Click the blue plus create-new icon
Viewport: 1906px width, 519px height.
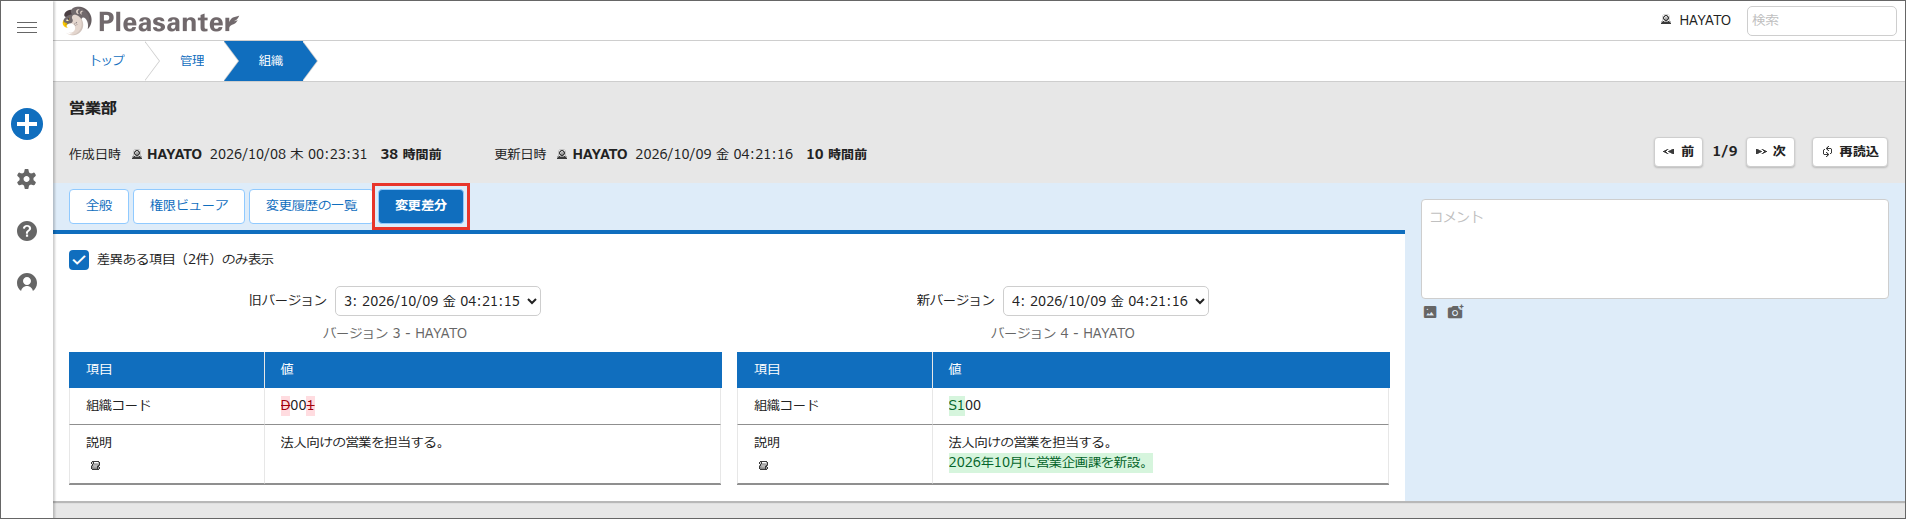tap(27, 124)
